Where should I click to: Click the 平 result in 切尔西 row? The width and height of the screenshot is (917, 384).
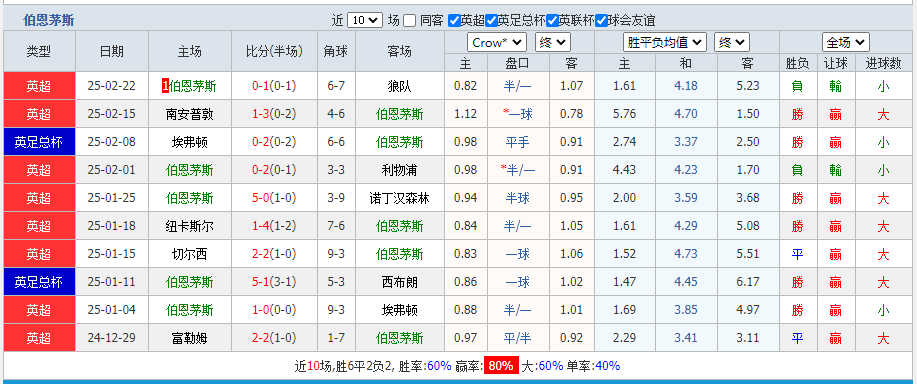click(797, 254)
